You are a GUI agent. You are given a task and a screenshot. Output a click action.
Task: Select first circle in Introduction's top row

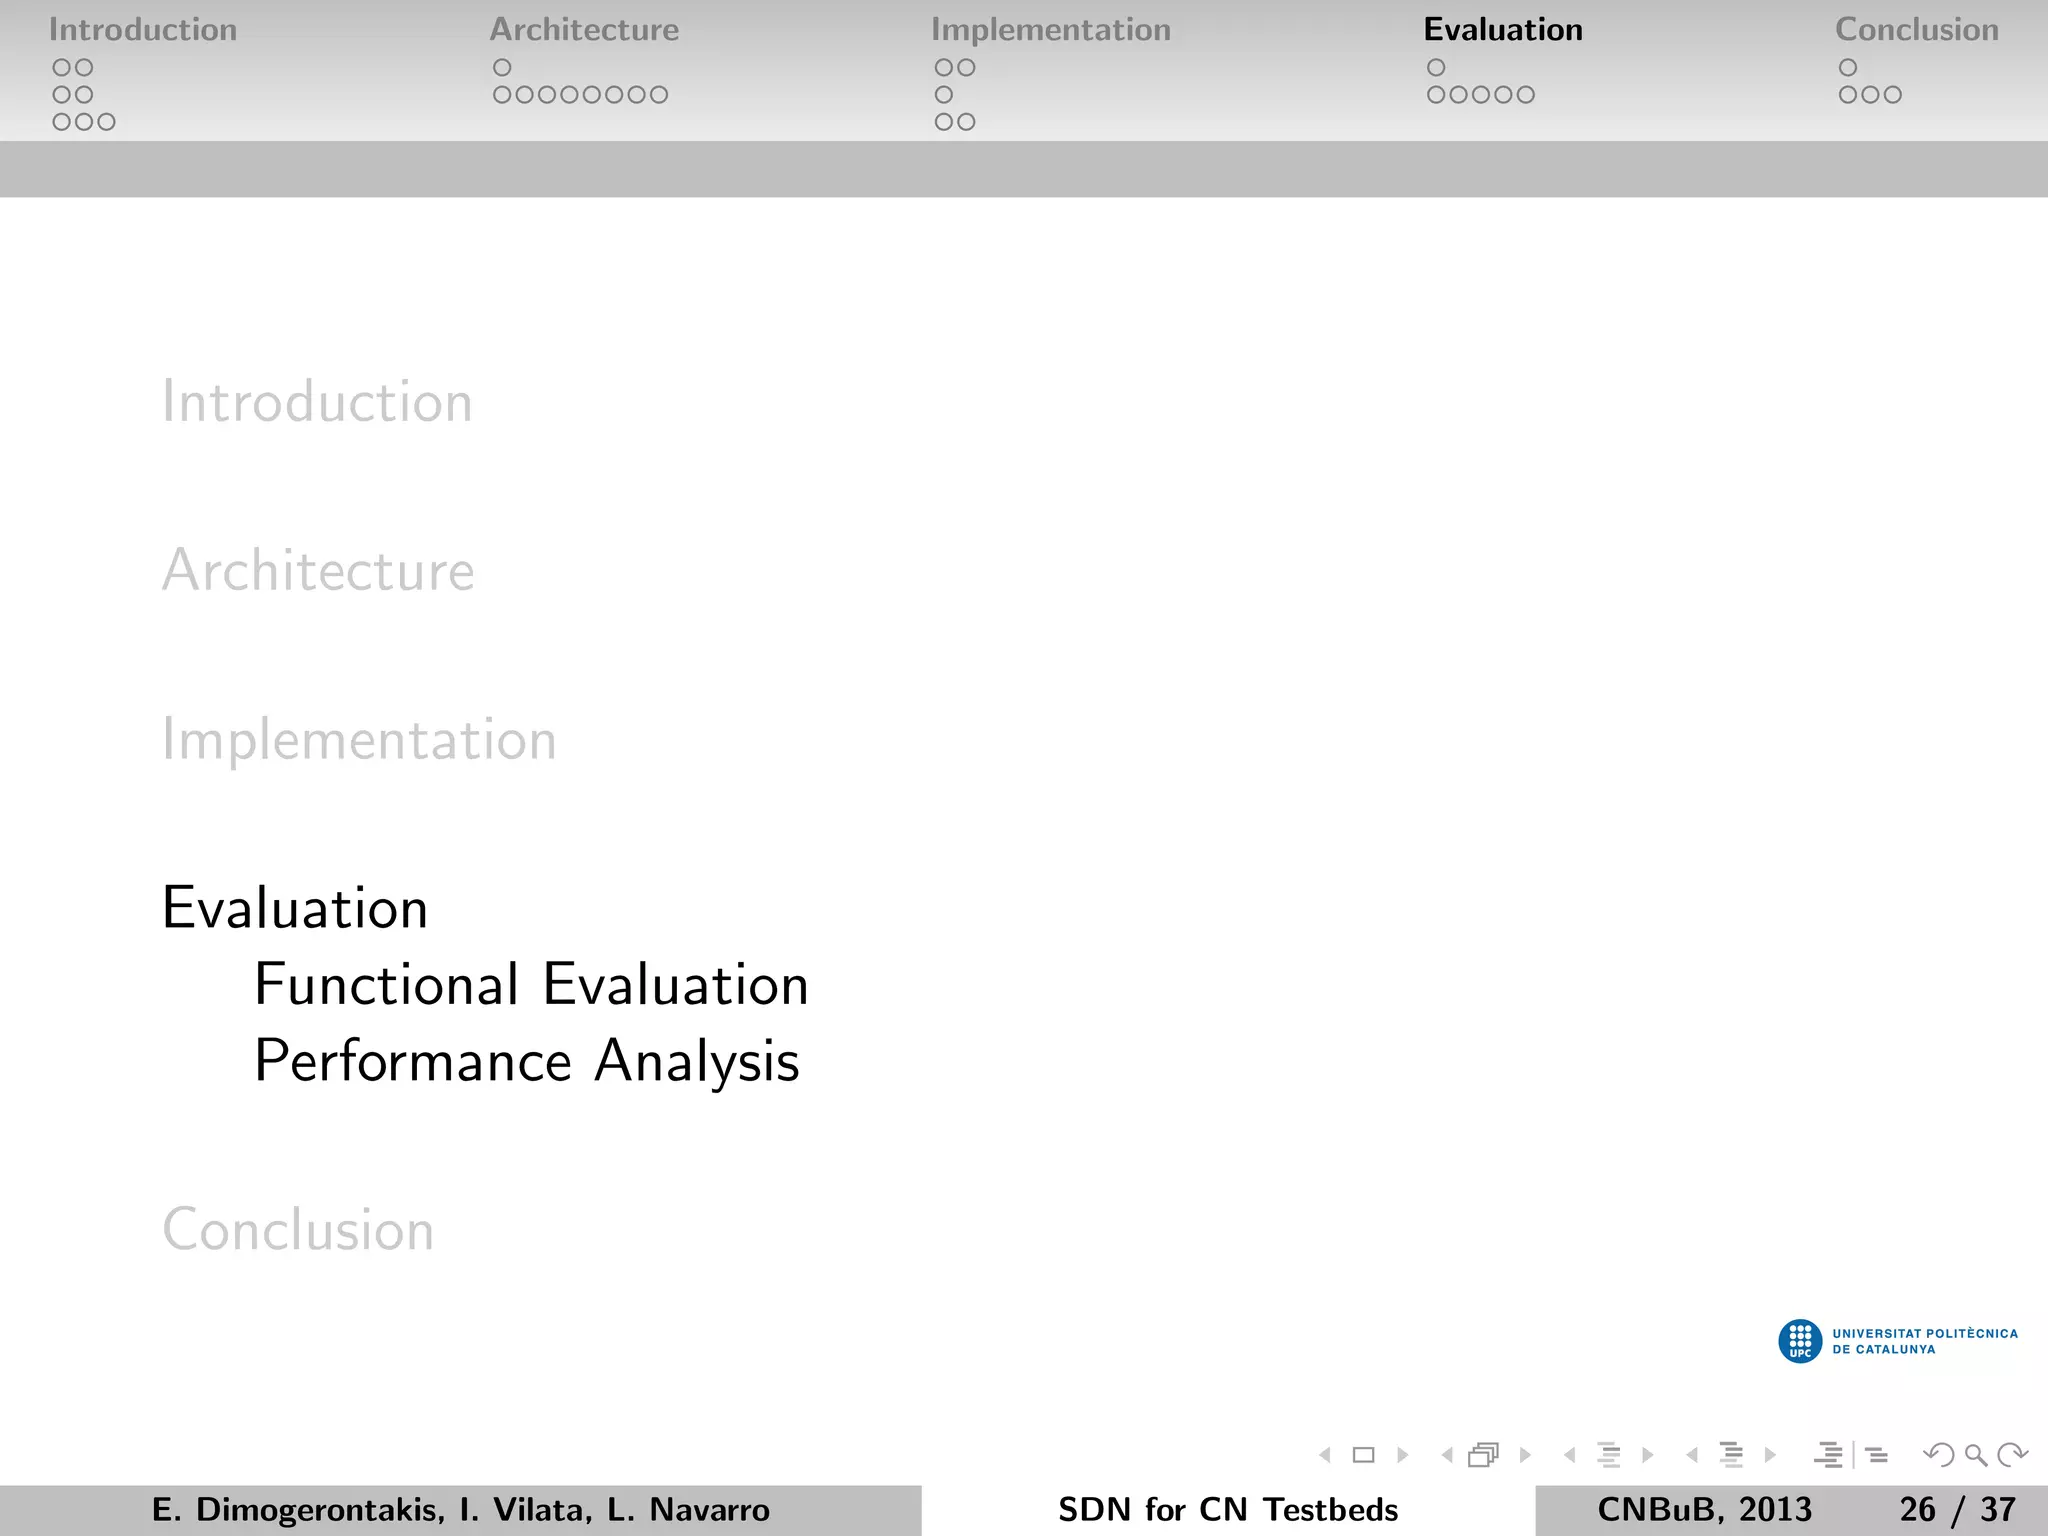pyautogui.click(x=62, y=68)
